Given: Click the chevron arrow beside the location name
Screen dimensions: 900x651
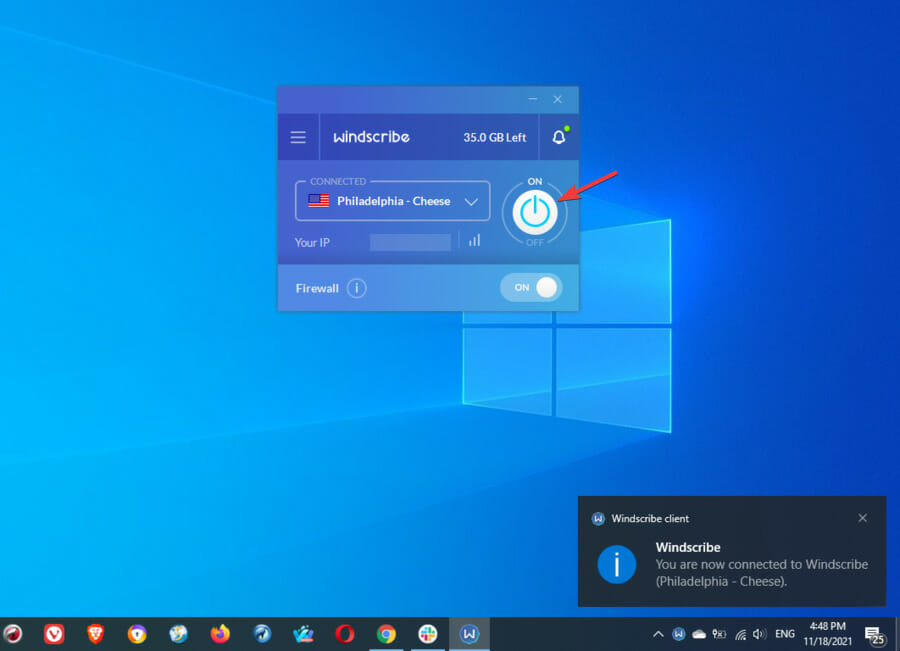Looking at the screenshot, I should pos(472,201).
